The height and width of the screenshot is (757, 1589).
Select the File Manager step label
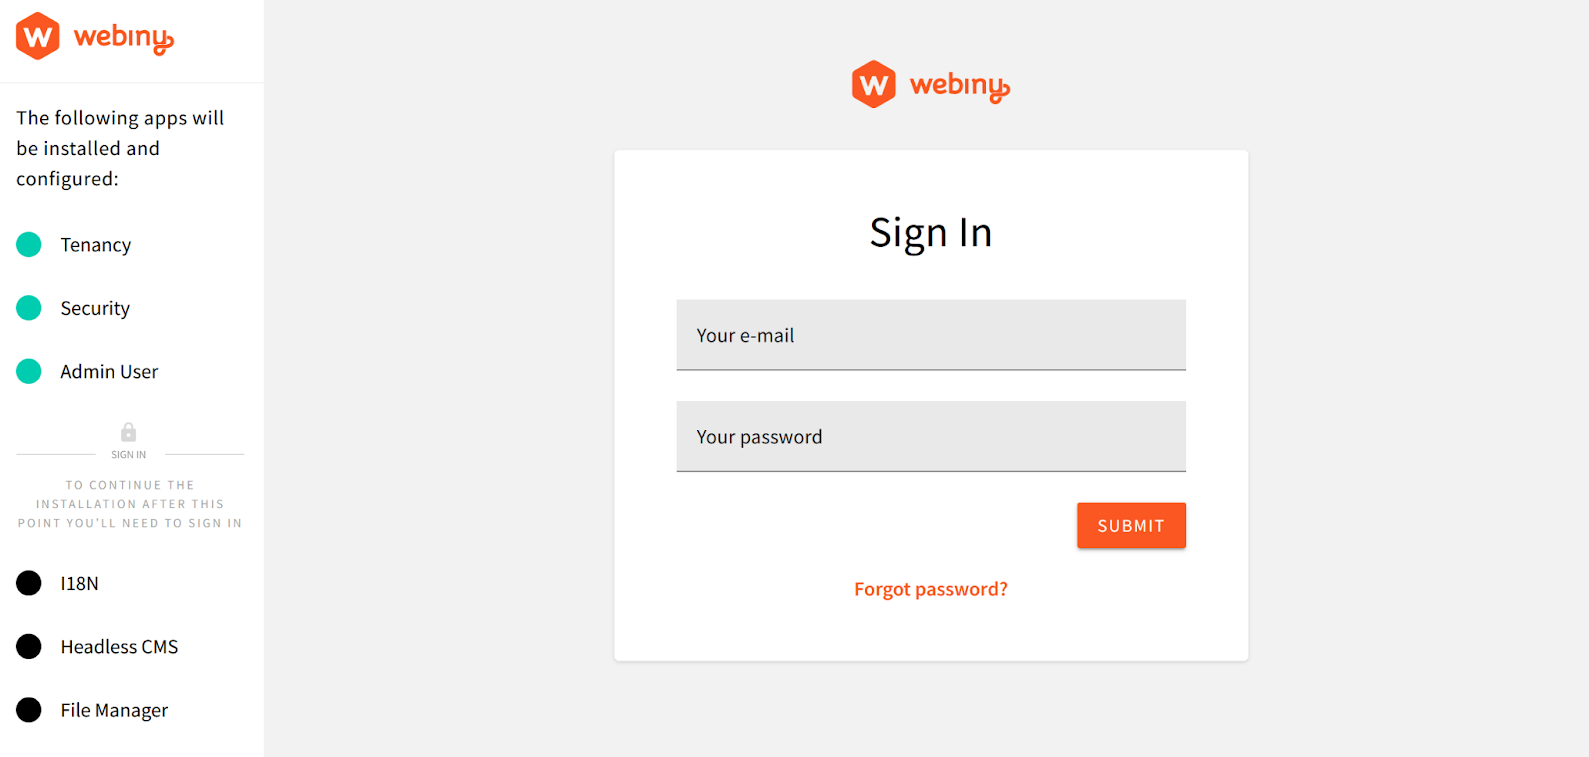114,711
